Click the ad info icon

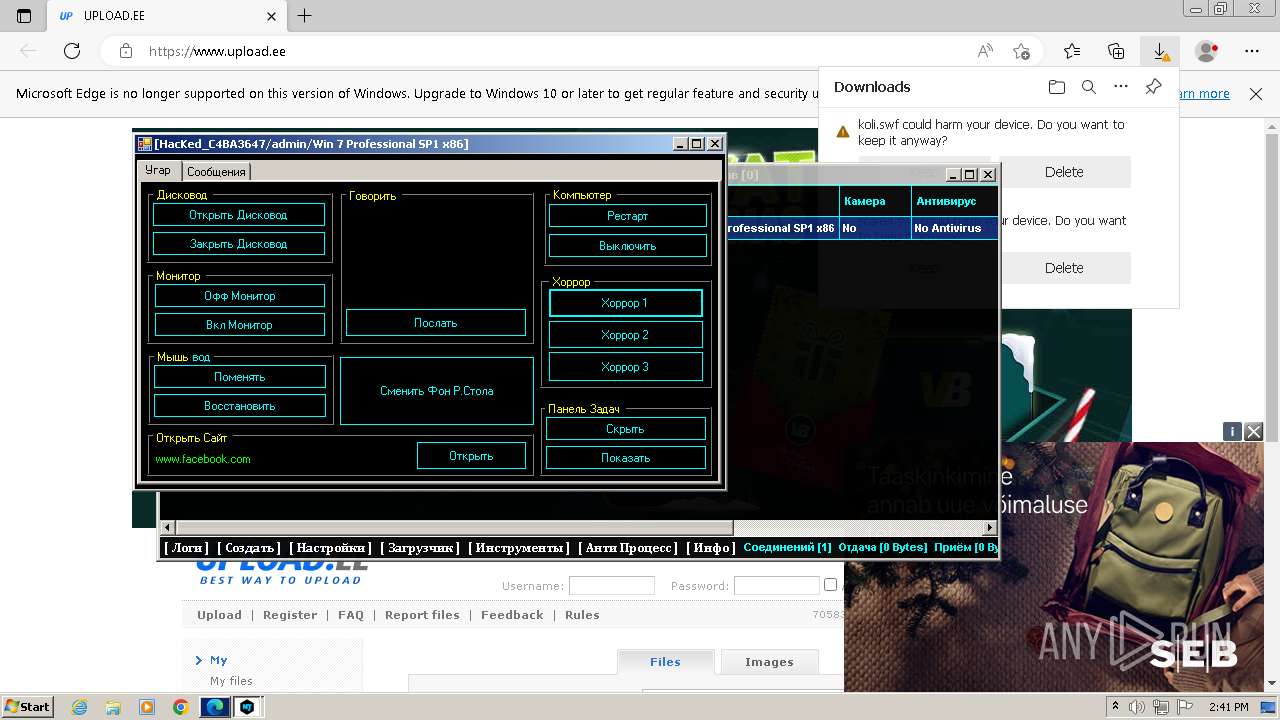pyautogui.click(x=1232, y=431)
